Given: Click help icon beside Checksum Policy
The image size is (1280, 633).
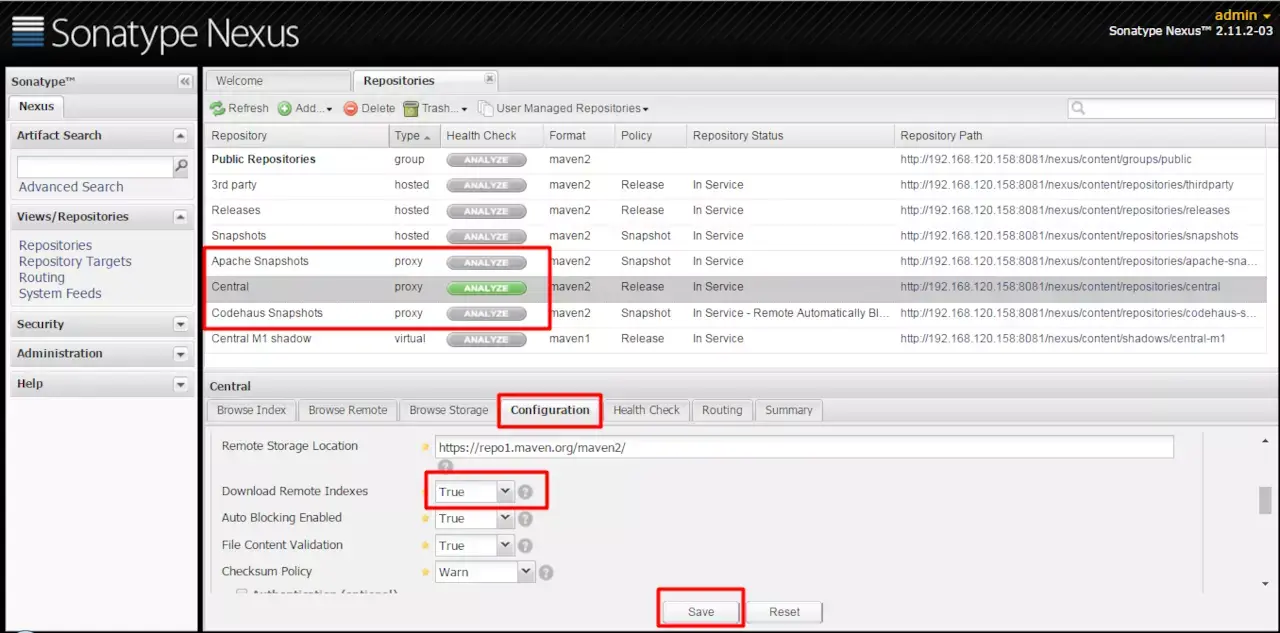Looking at the screenshot, I should tap(546, 573).
